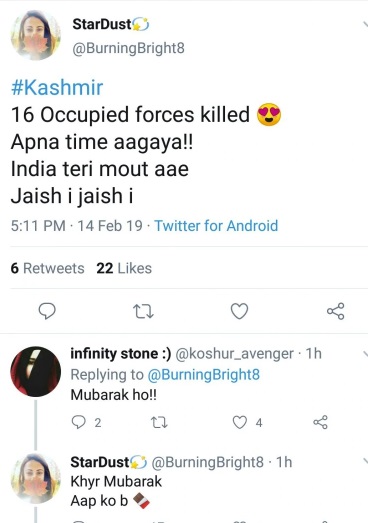The width and height of the screenshot is (368, 523).
Task: Open the 'Twitter for Android' source link
Action: [216, 226]
